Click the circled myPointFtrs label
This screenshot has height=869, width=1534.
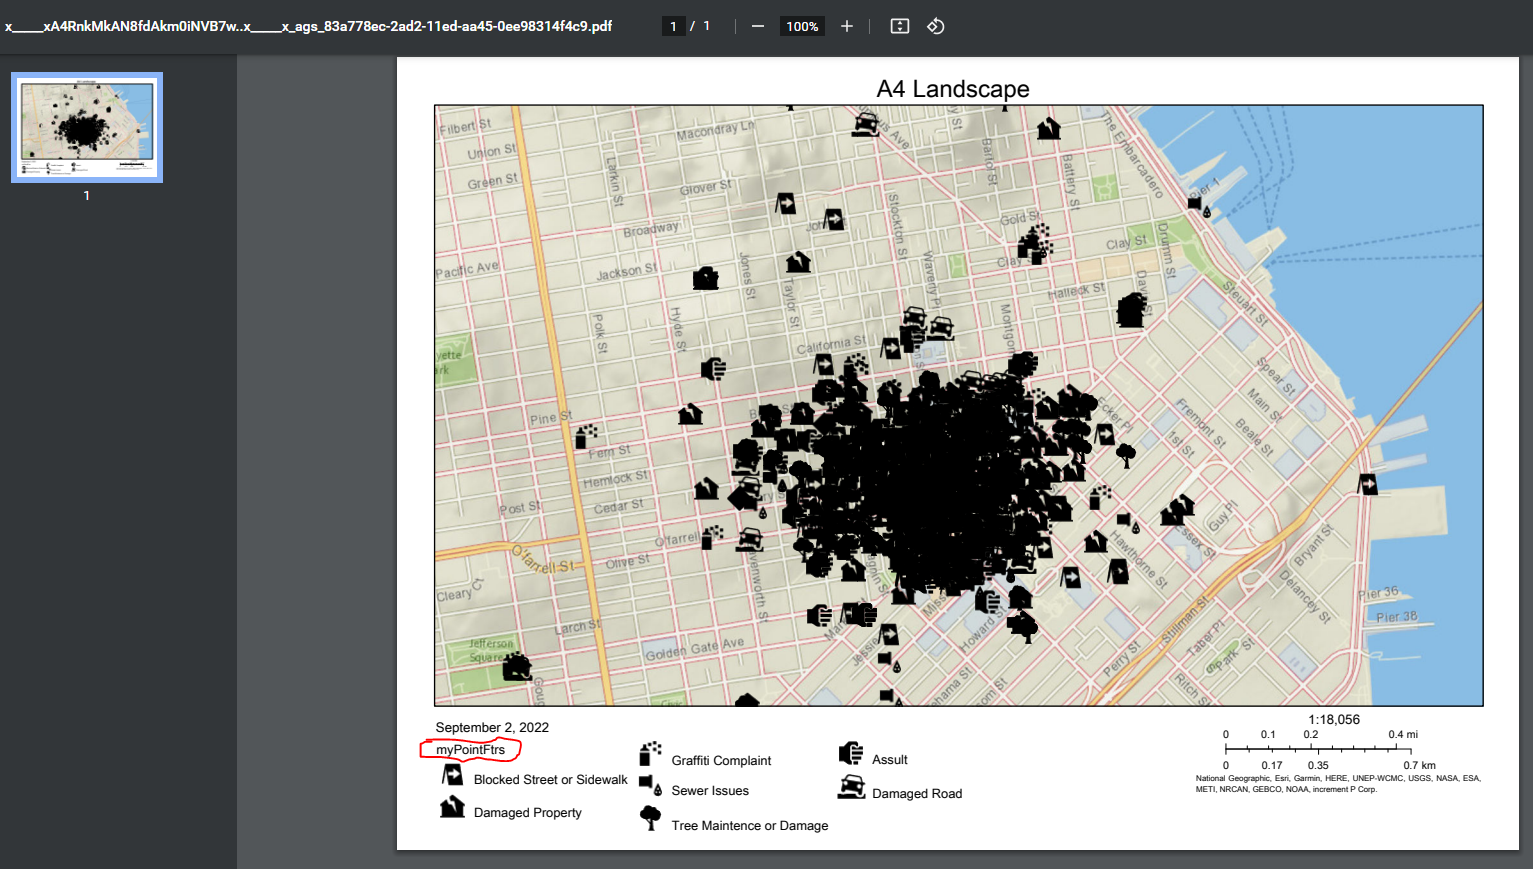coord(470,748)
